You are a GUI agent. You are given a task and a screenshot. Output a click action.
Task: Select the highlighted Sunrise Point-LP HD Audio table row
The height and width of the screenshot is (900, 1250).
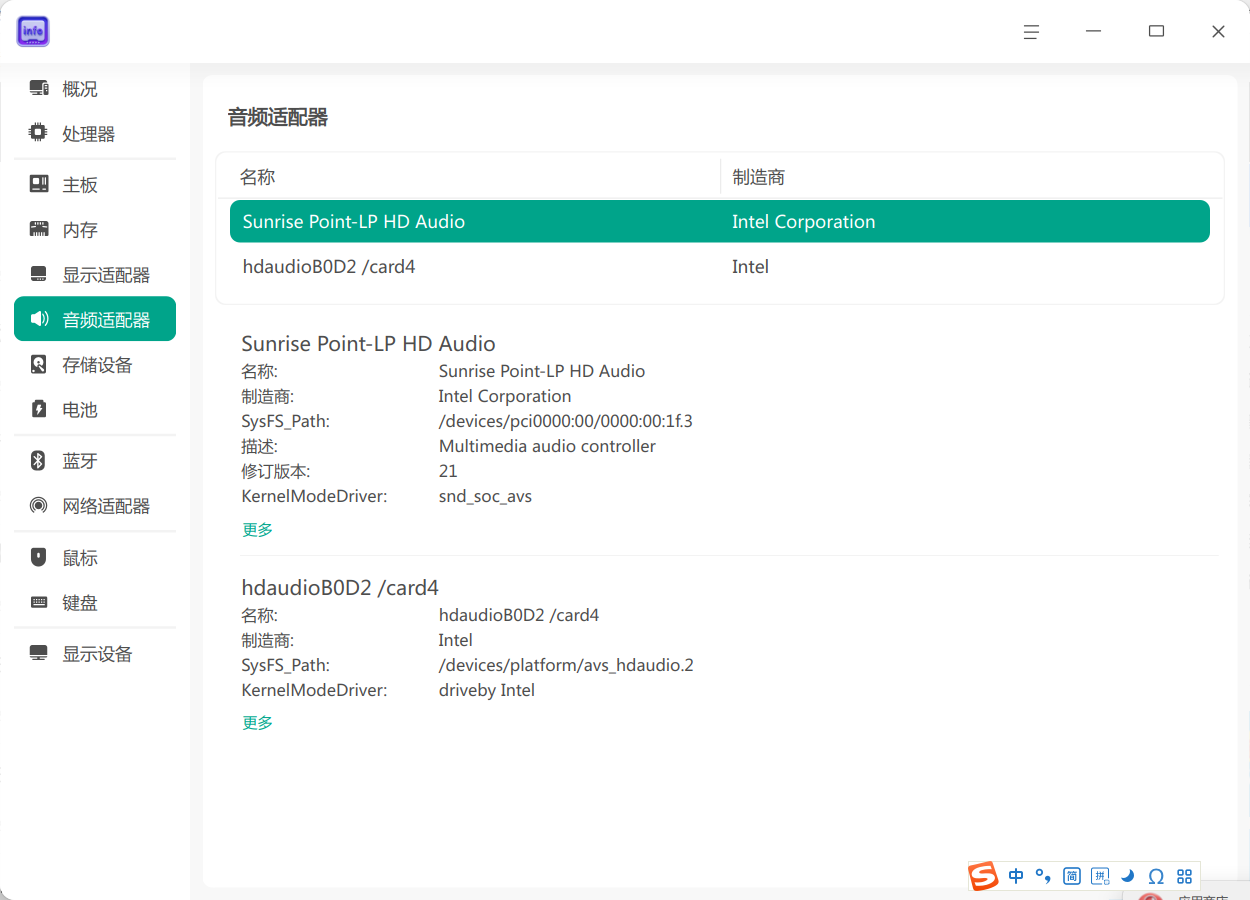click(x=720, y=221)
